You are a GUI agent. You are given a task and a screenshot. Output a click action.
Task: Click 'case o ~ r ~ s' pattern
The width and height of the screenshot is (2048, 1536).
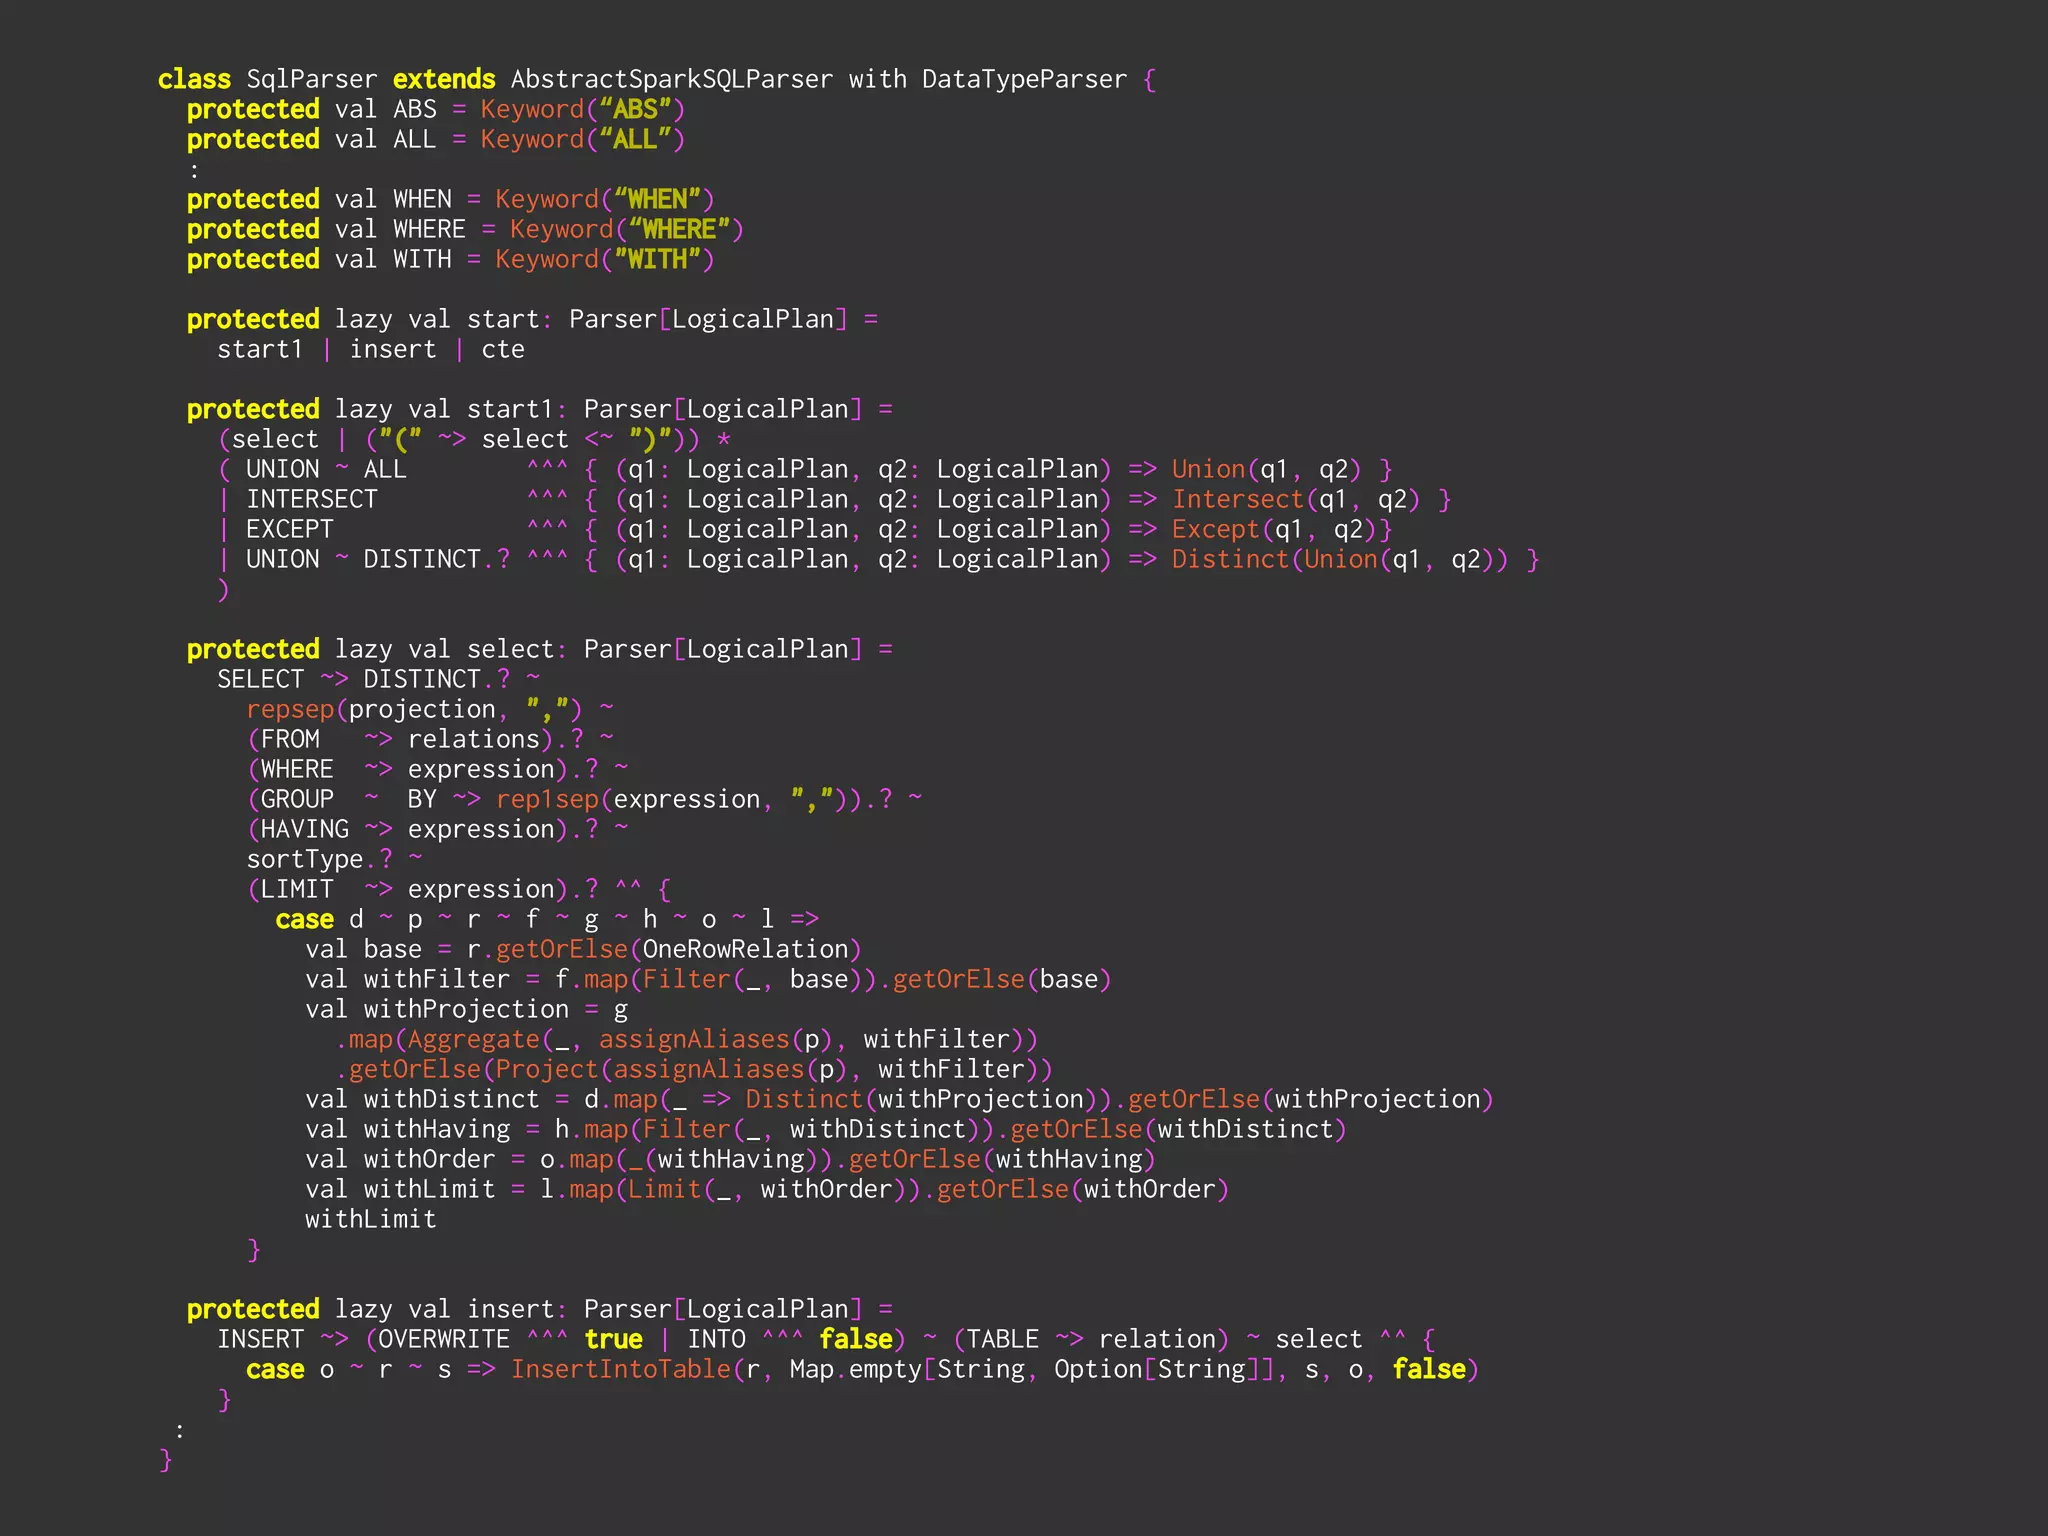click(349, 1369)
